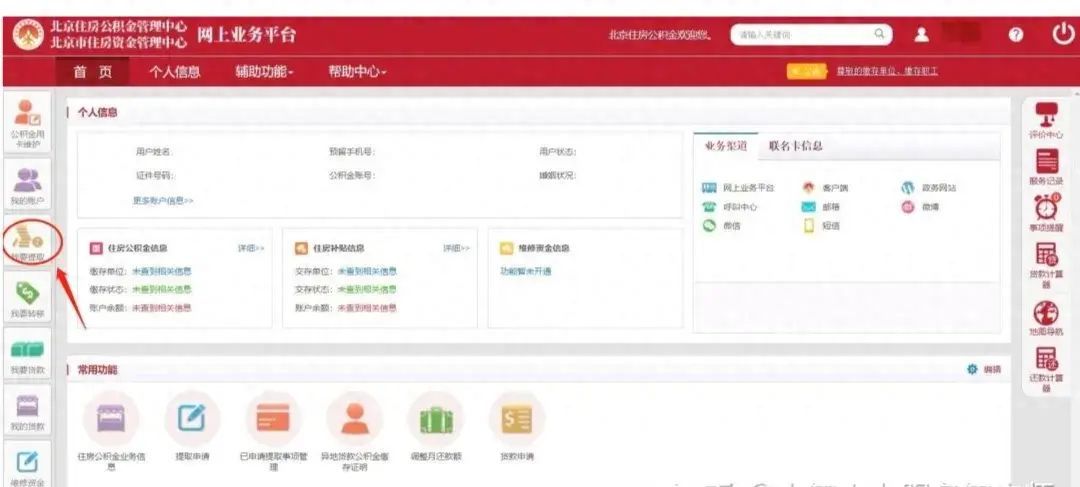Click 提取申请 shortcut icon

click(192, 418)
